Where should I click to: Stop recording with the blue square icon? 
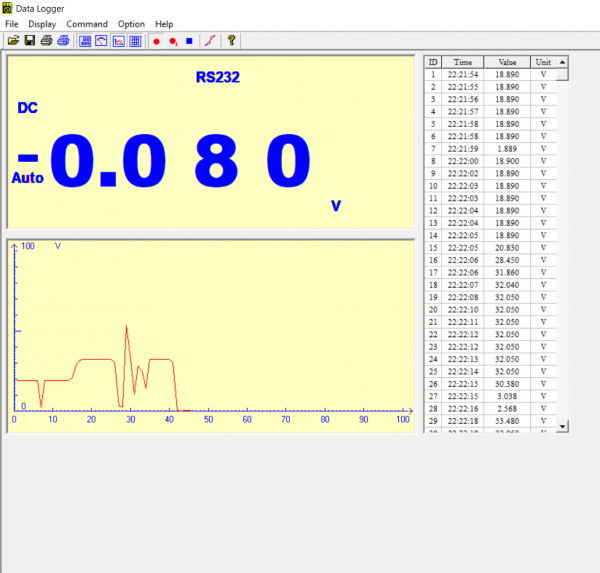pos(189,41)
